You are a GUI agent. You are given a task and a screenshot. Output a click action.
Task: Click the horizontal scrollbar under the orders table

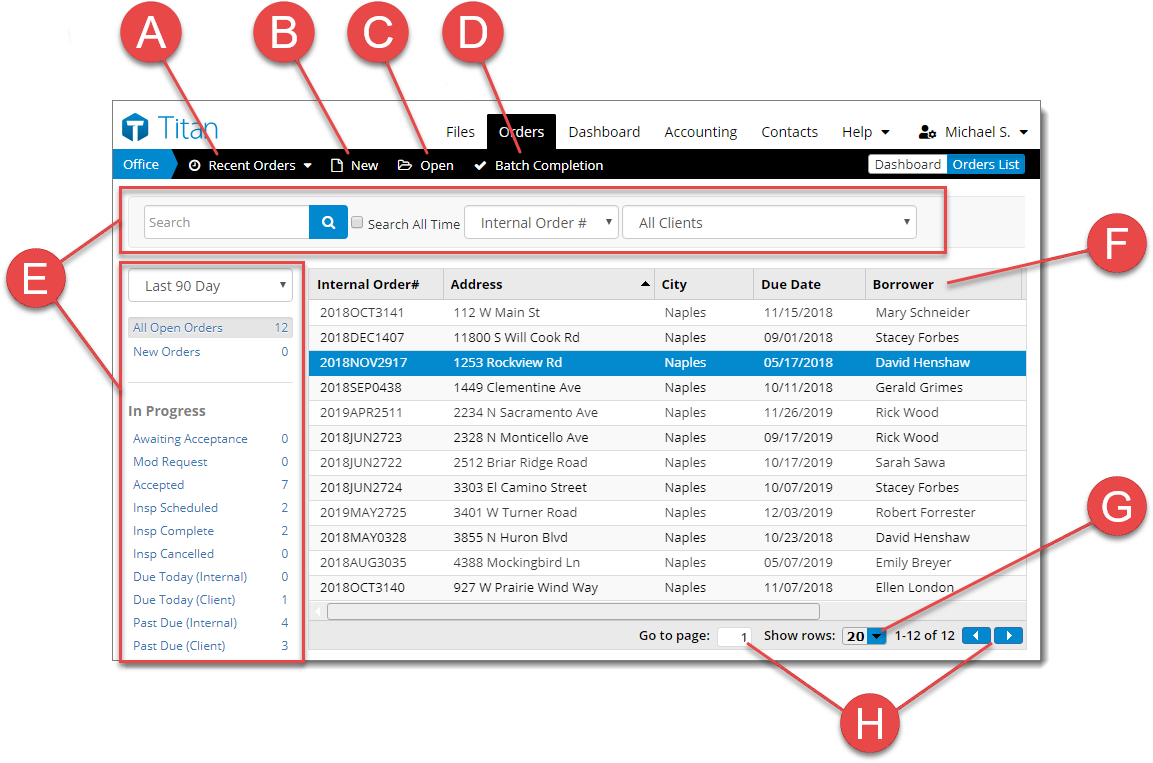[x=574, y=612]
